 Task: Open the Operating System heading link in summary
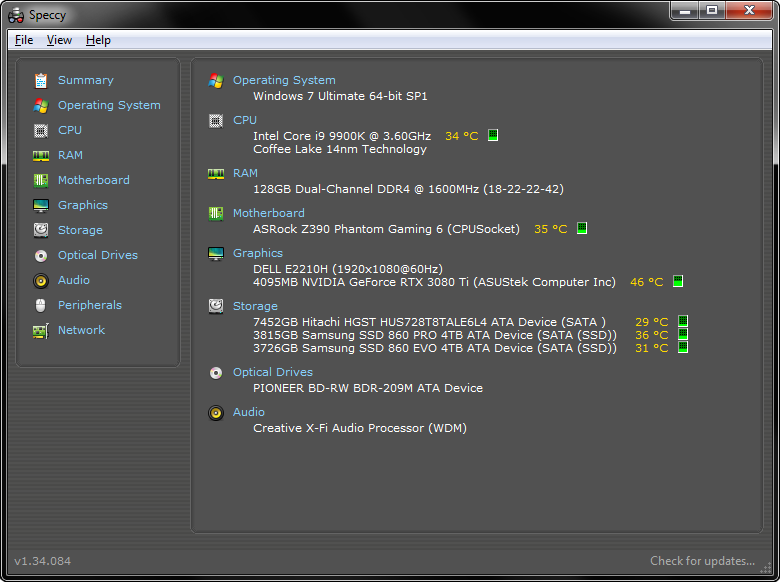[x=284, y=80]
